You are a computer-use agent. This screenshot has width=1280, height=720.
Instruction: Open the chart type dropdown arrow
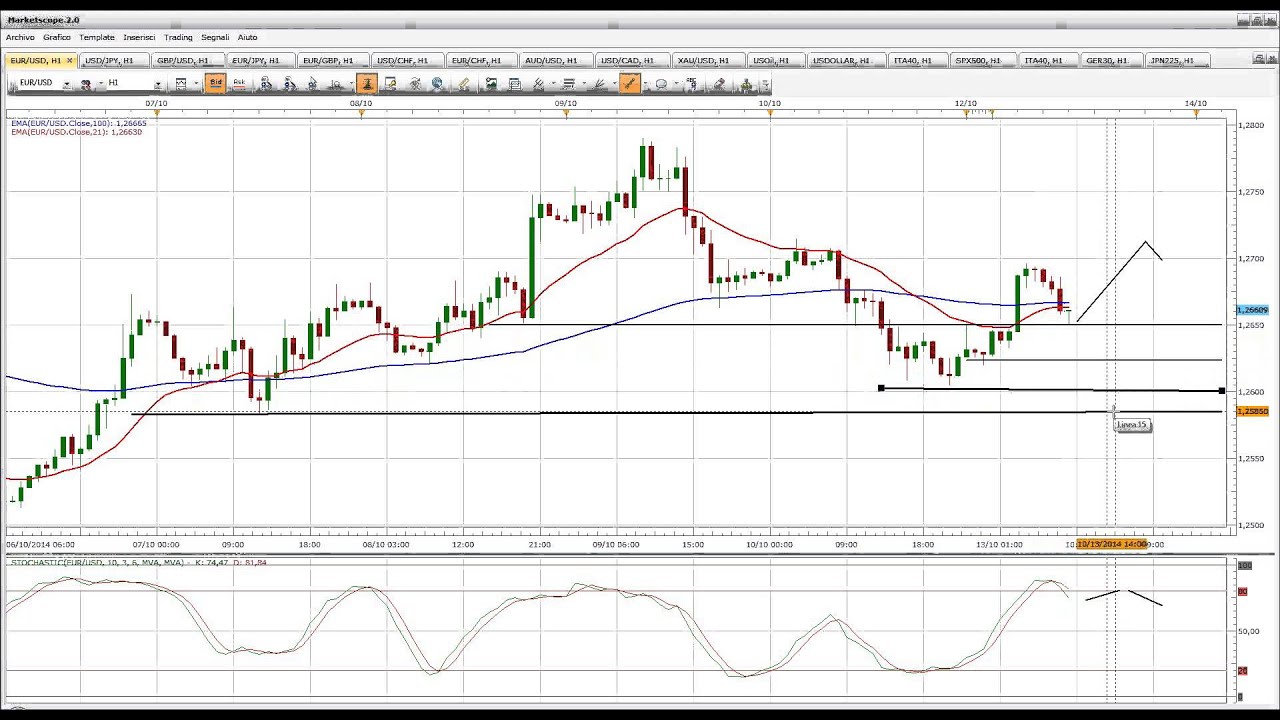(196, 84)
